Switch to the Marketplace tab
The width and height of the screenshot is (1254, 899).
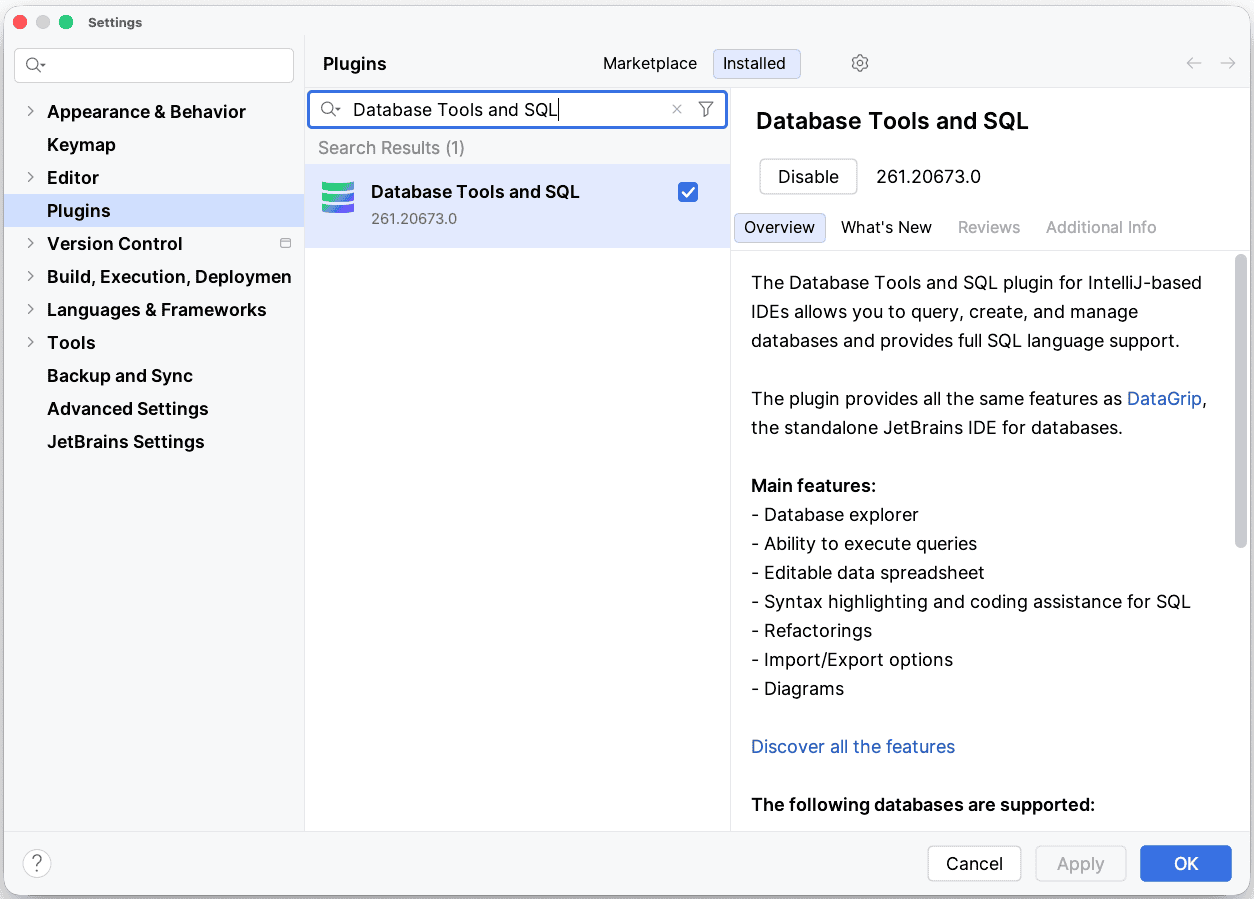click(649, 63)
